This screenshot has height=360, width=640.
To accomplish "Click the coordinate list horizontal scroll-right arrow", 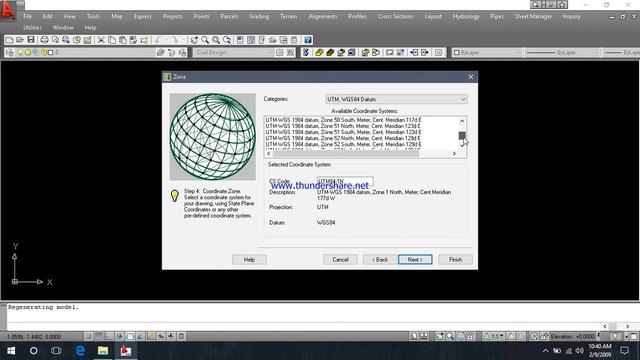I will tap(454, 154).
